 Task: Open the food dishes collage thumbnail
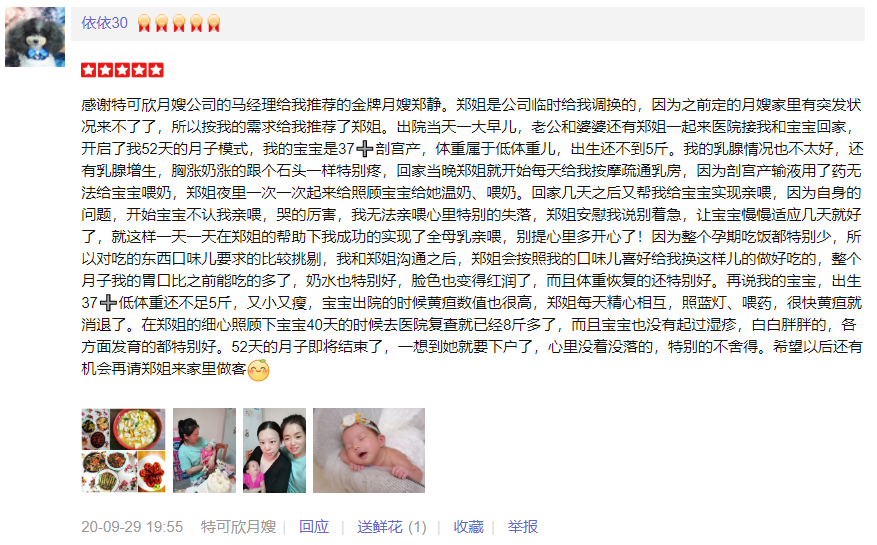[x=123, y=450]
